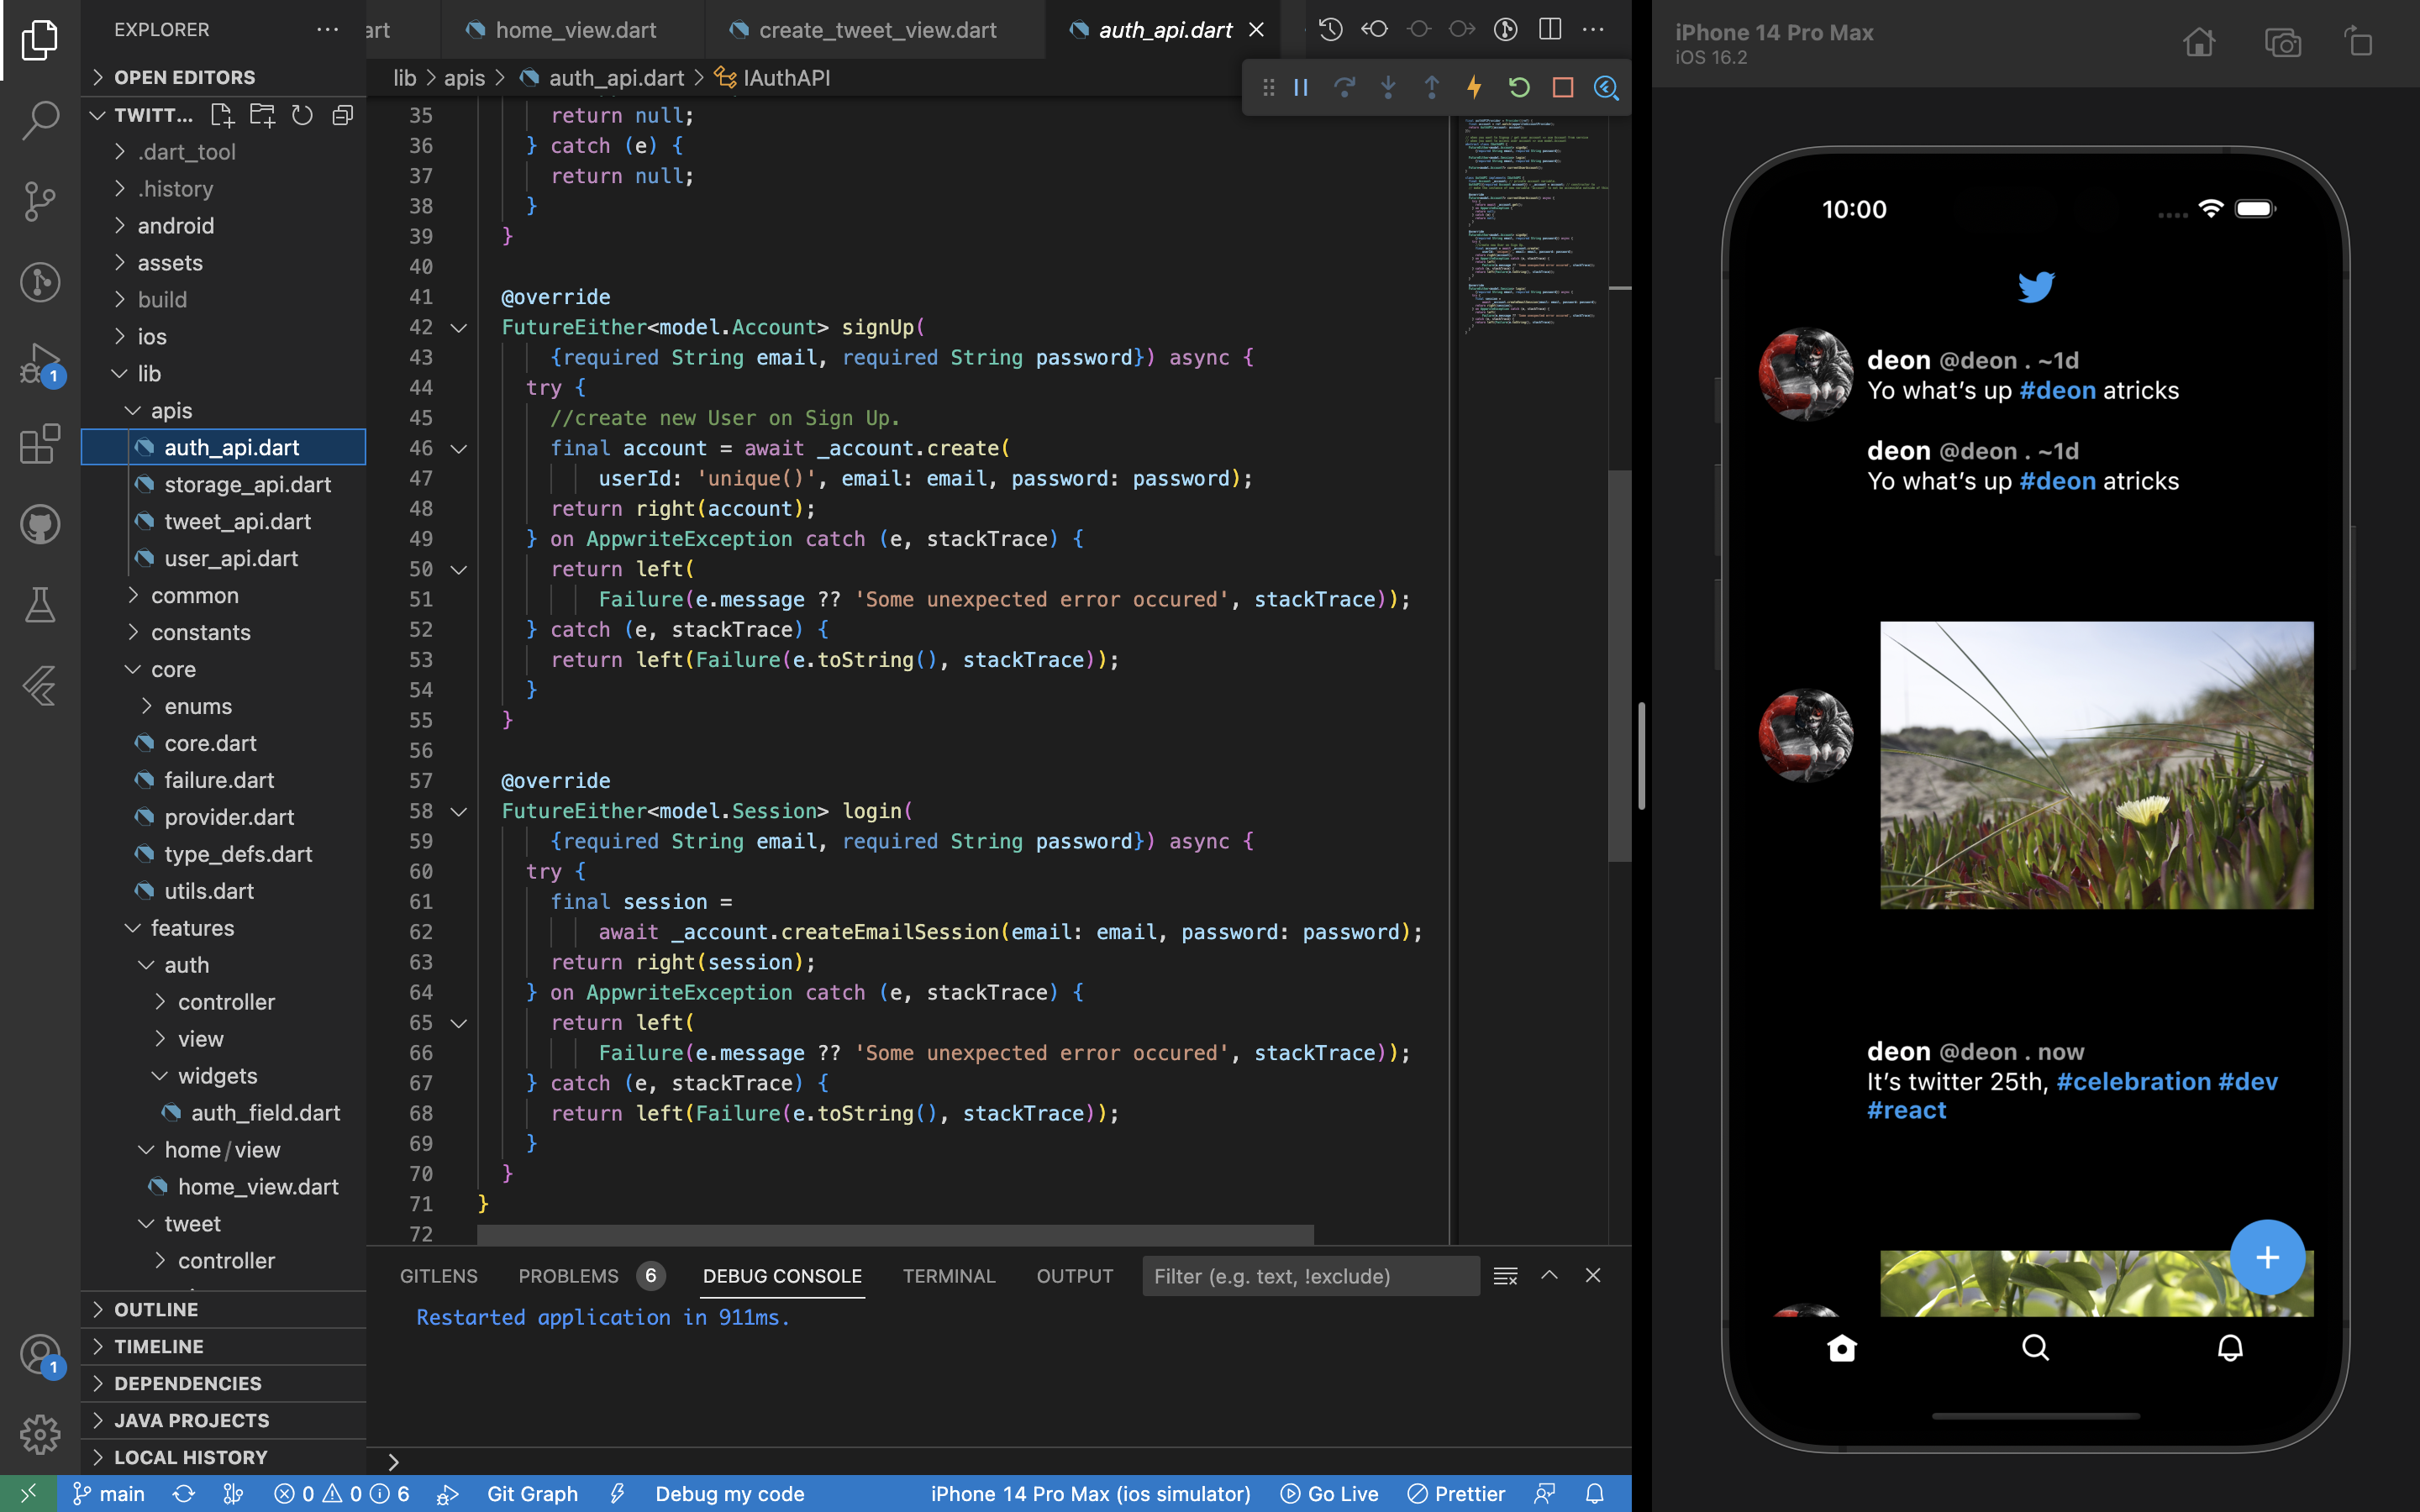Open the GitHub view in activity bar

point(40,523)
